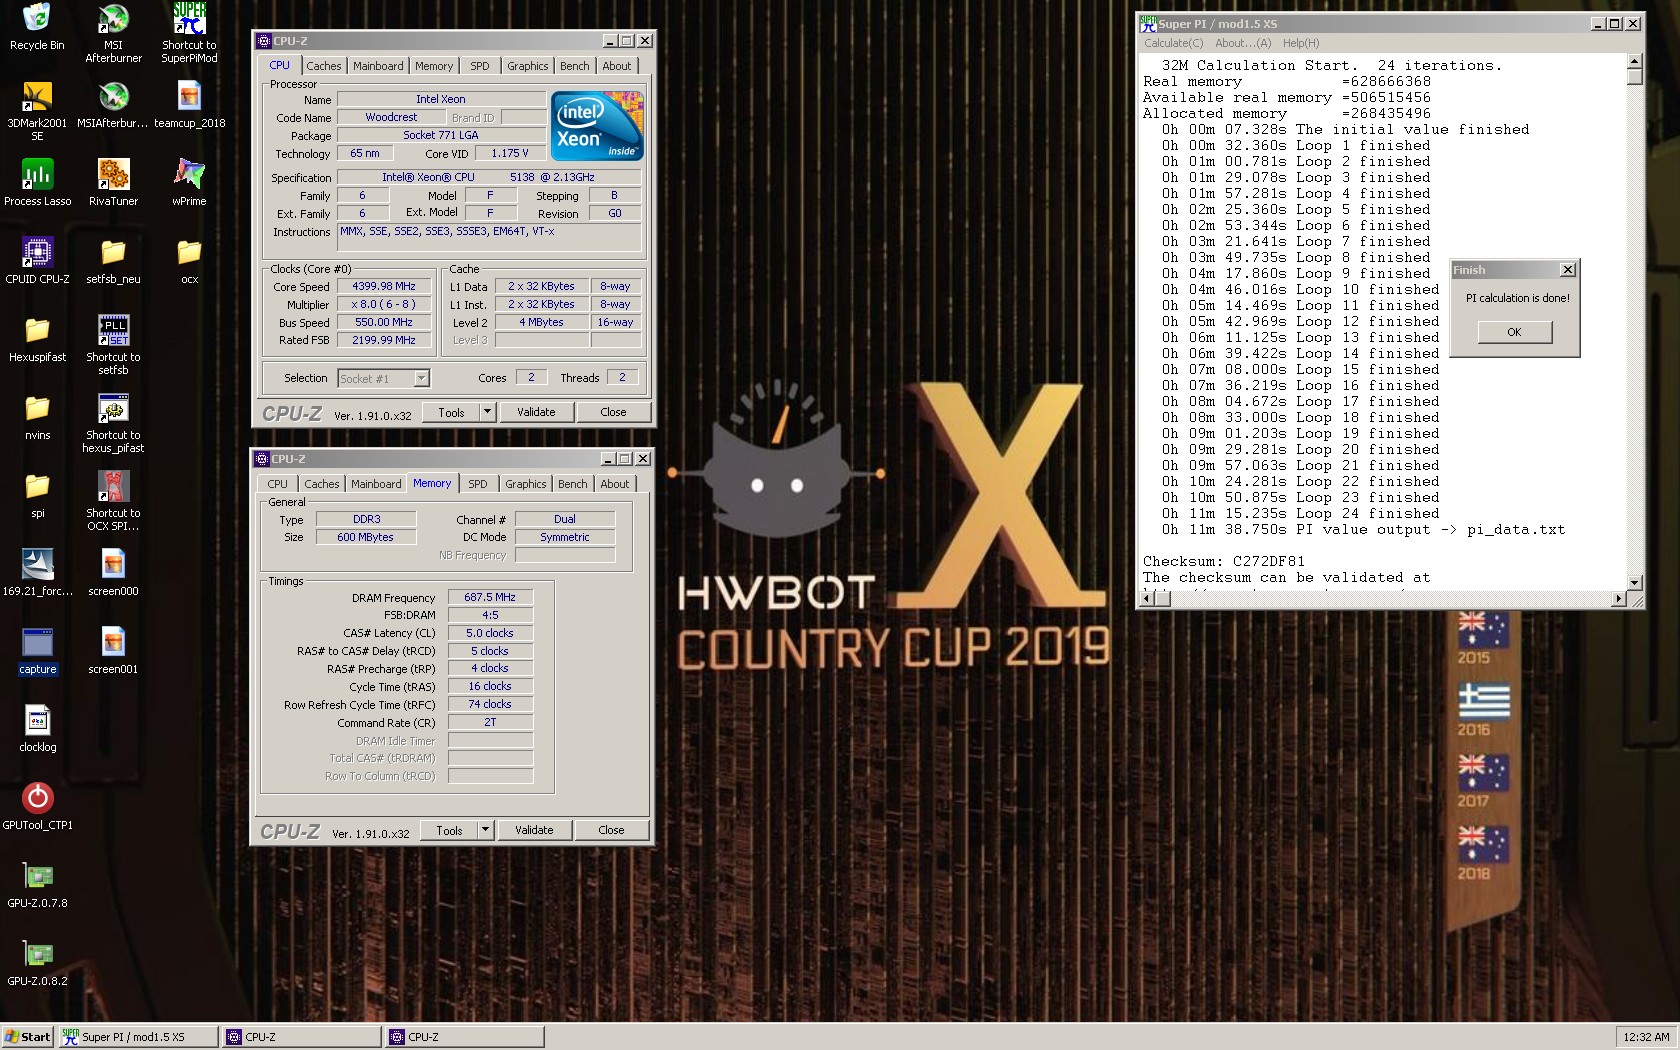Launch Process Lasso desktop icon

pos(37,182)
